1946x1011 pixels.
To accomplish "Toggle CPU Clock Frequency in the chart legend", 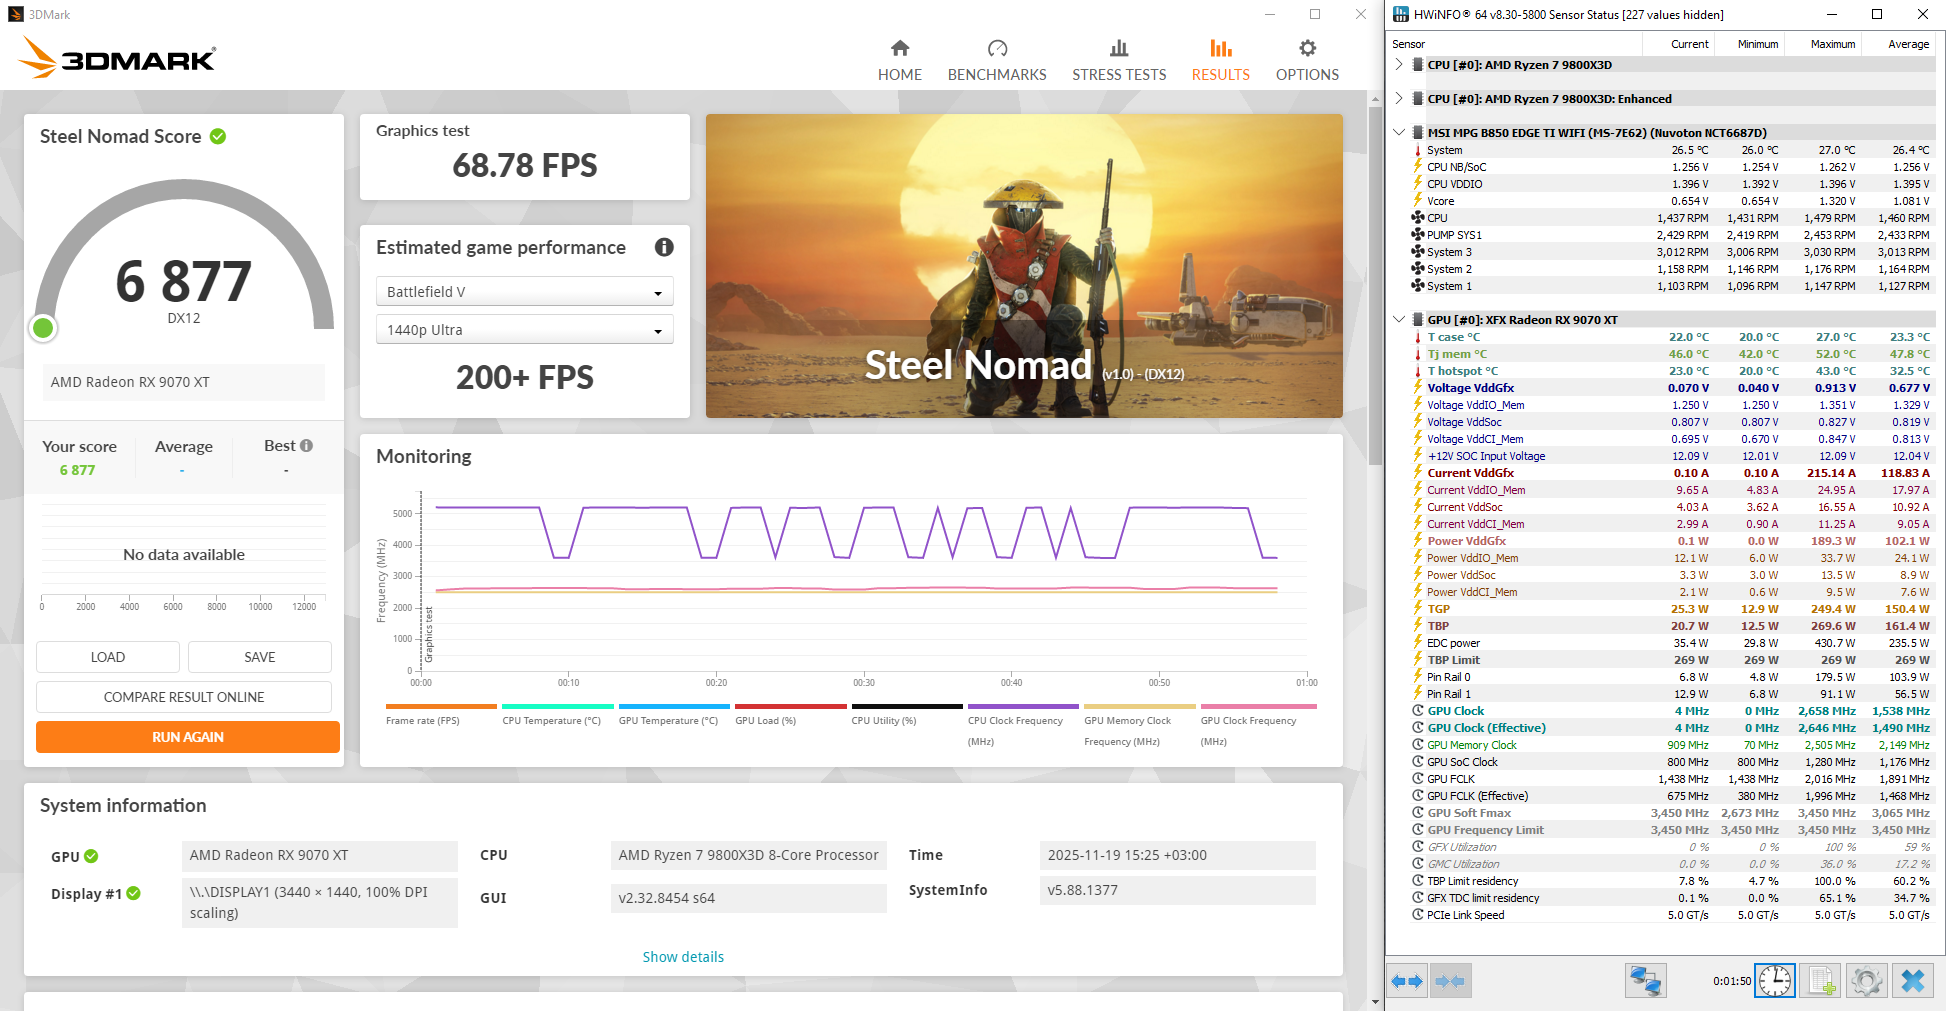I will coord(1023,725).
